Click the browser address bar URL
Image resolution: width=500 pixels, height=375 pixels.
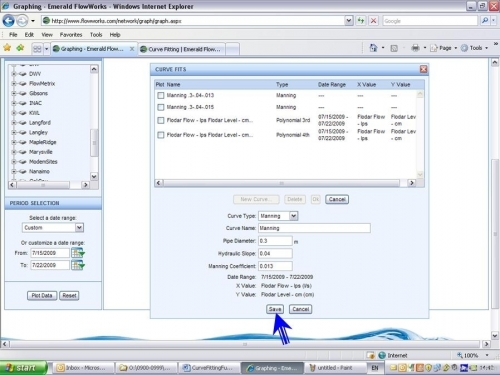(x=193, y=21)
